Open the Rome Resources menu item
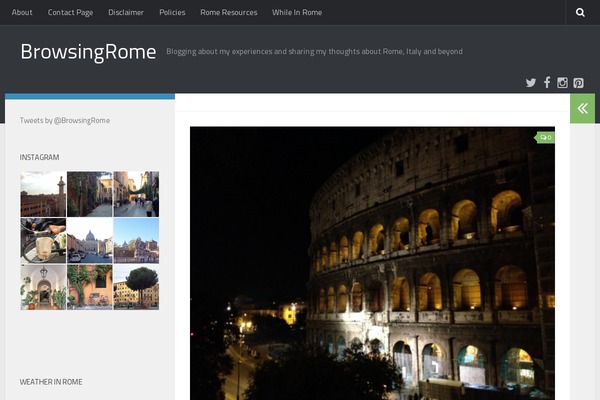Image resolution: width=600 pixels, height=400 pixels. 229,12
